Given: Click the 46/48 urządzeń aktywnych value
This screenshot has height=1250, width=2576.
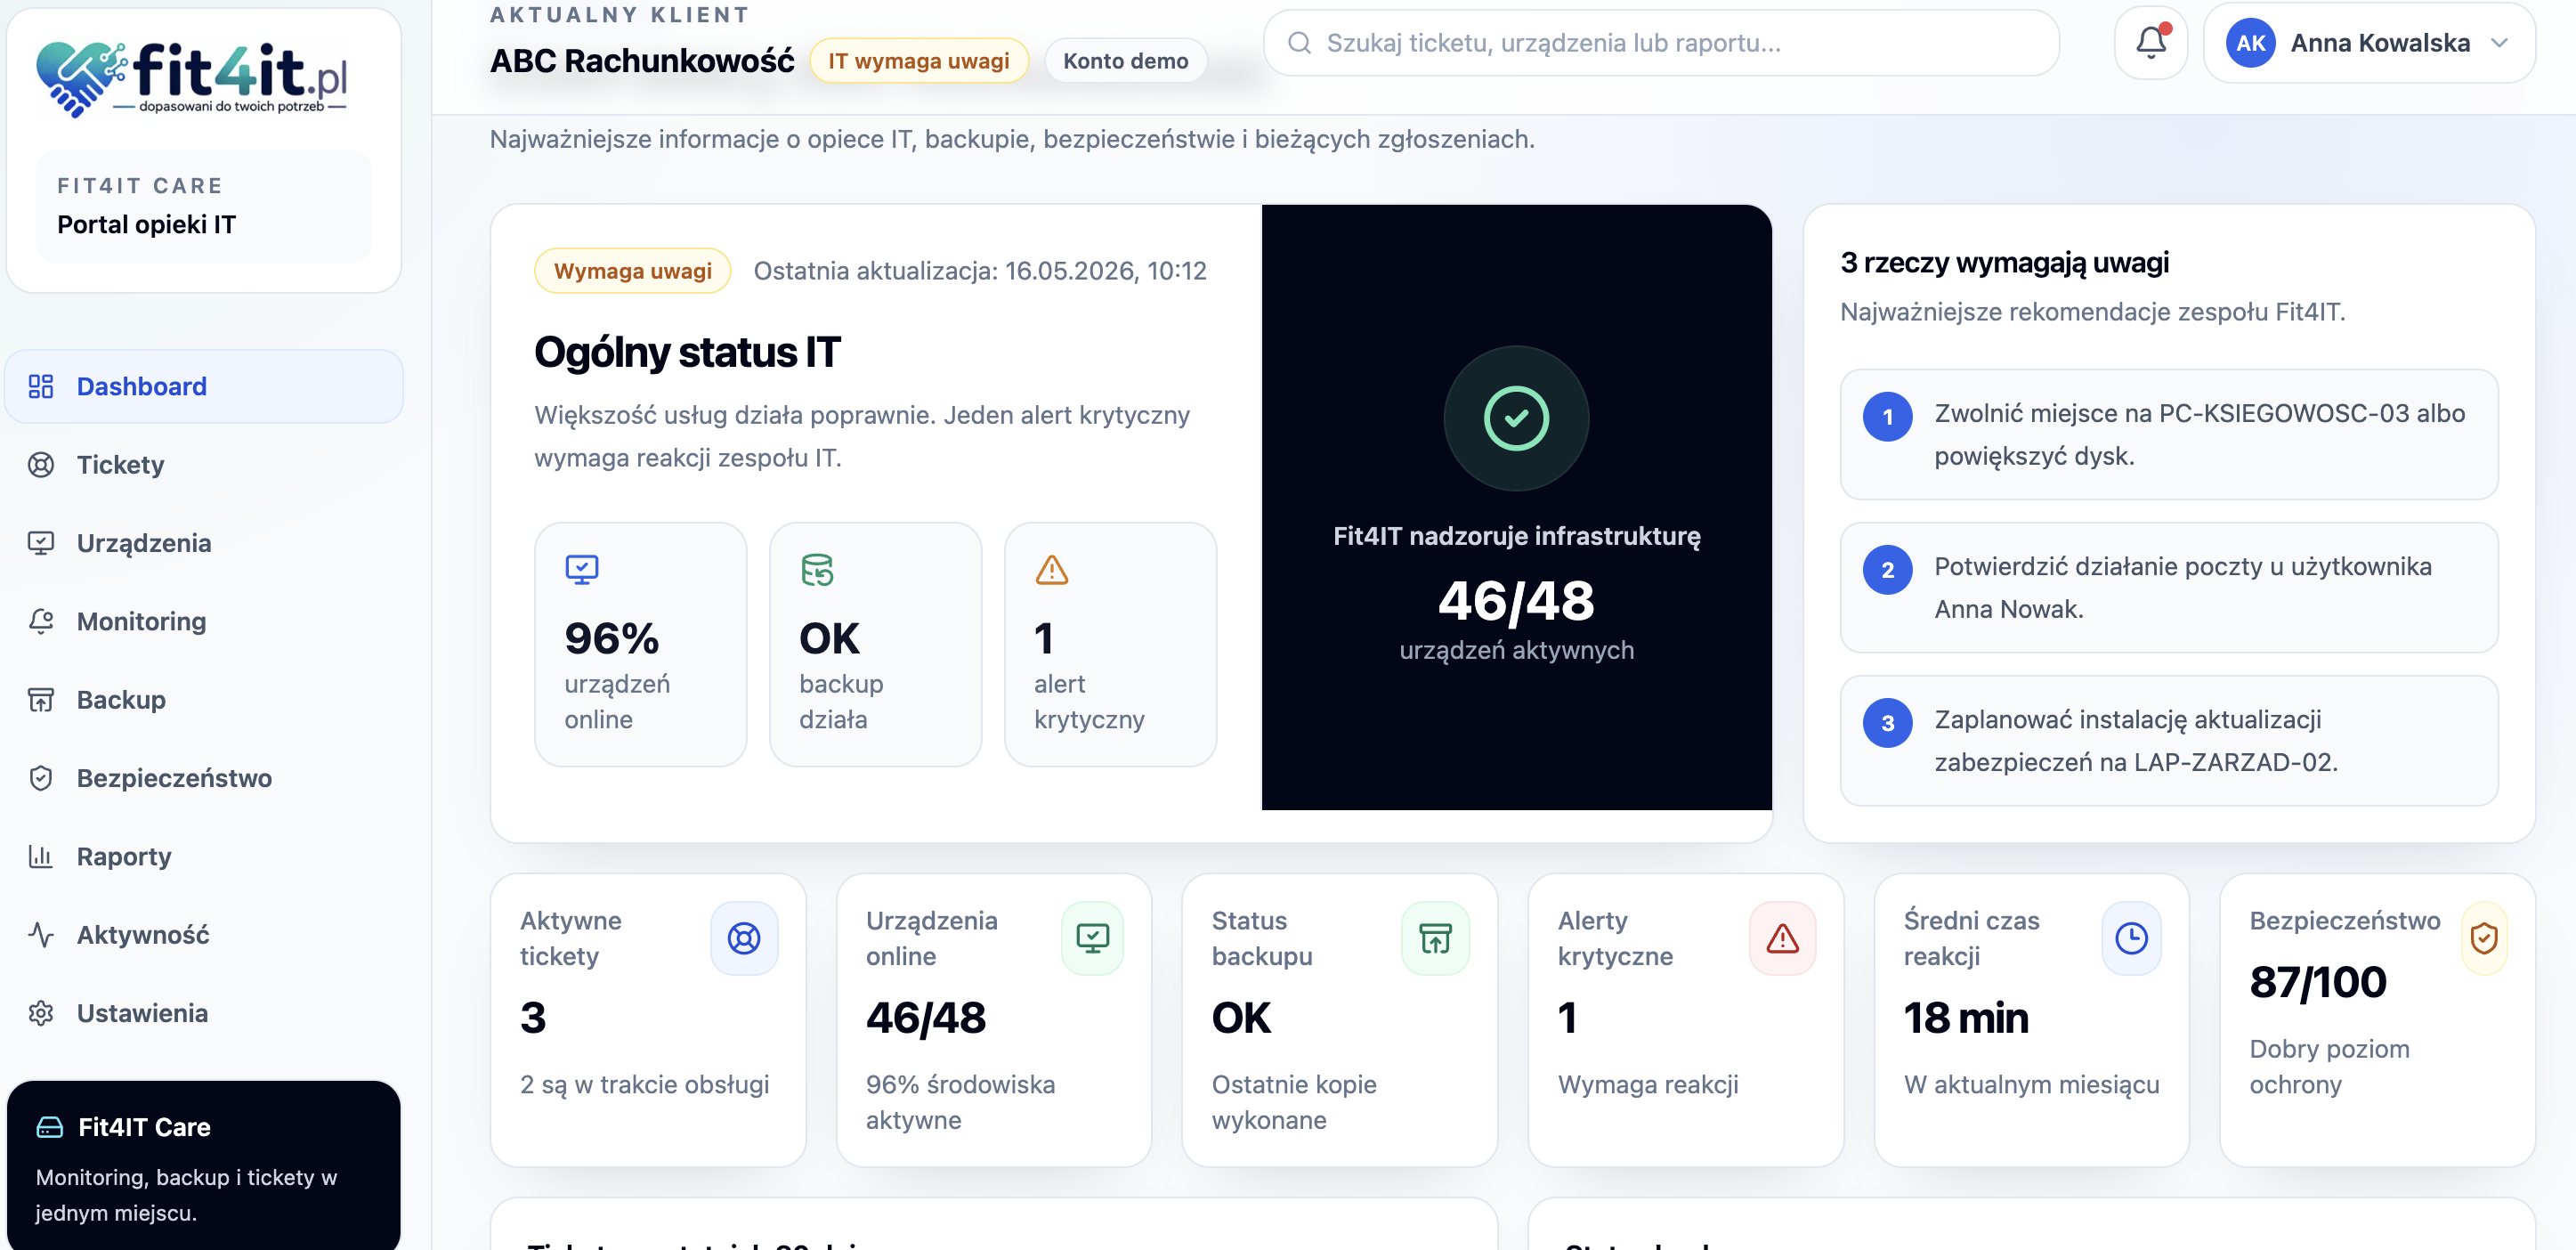Looking at the screenshot, I should pyautogui.click(x=1516, y=601).
